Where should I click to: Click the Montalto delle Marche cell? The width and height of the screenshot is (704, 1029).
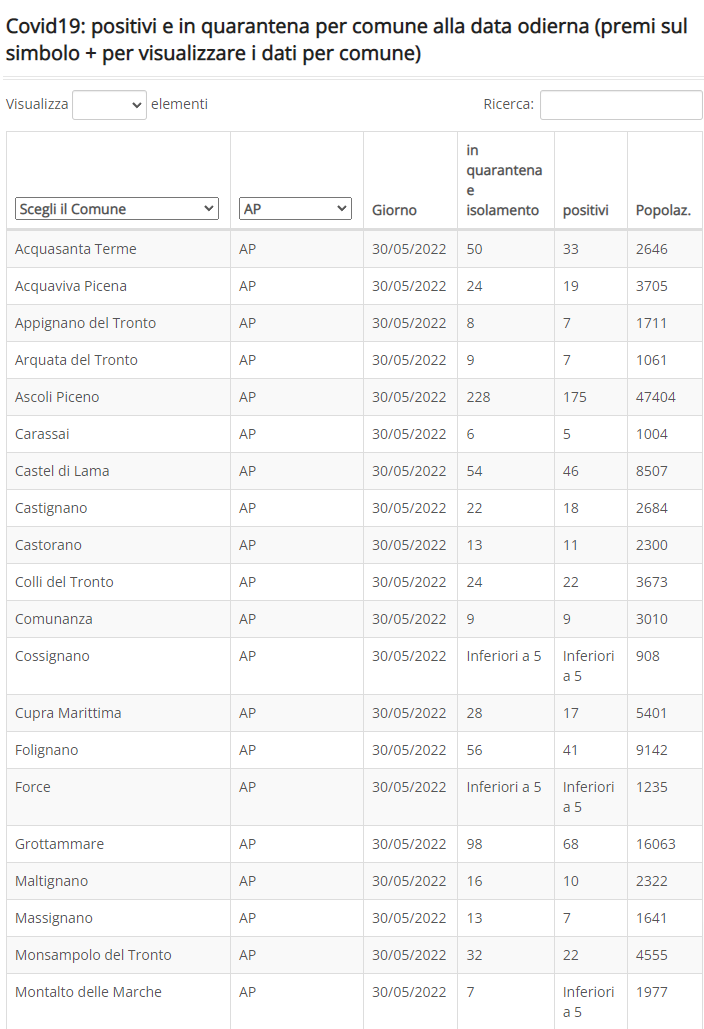119,1001
